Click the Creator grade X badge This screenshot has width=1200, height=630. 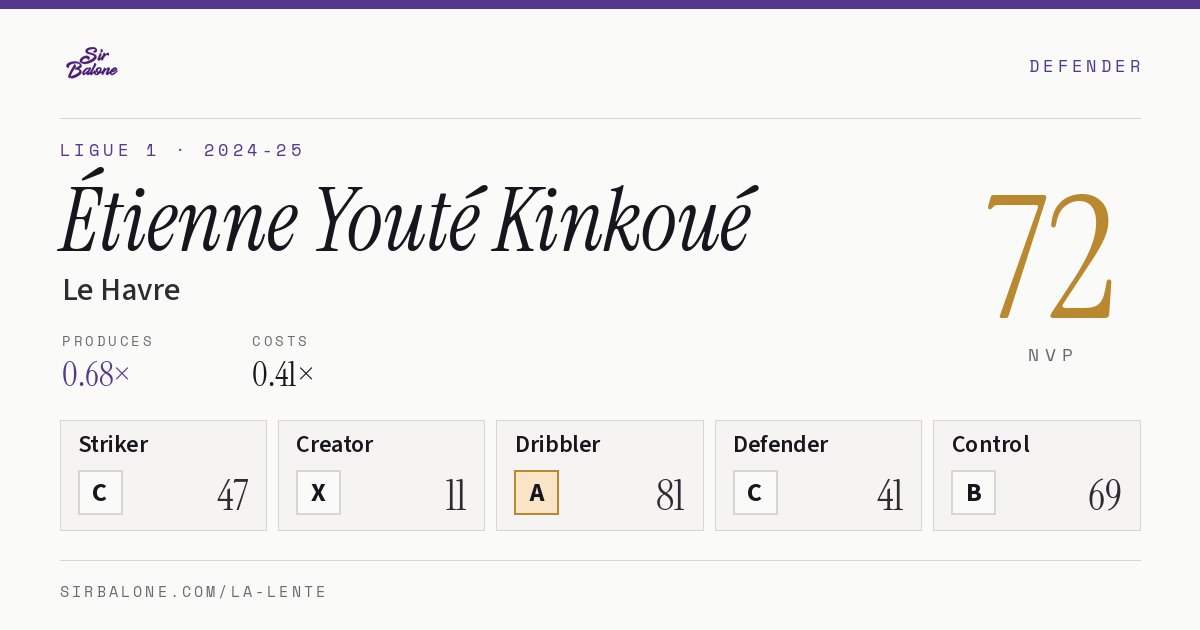point(318,492)
